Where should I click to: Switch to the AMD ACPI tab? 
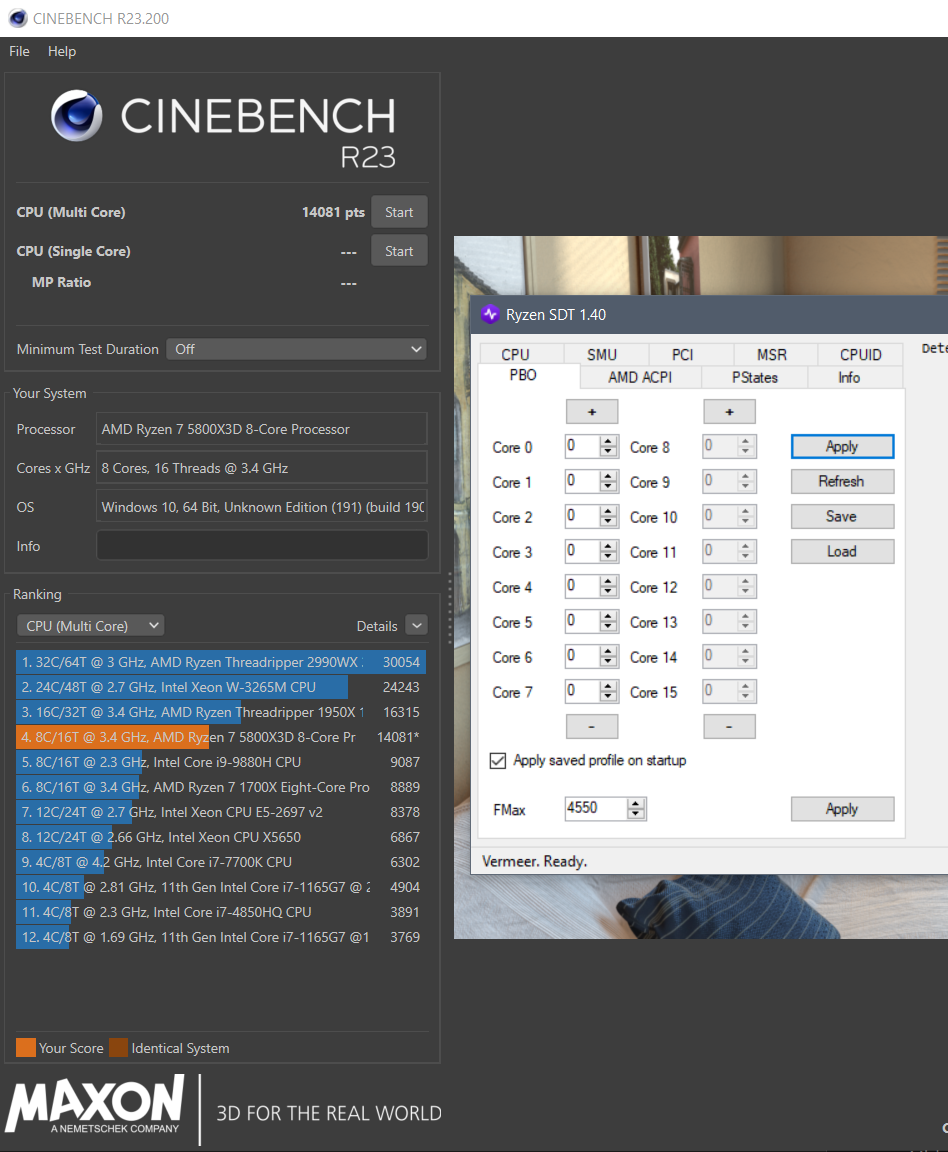(640, 377)
